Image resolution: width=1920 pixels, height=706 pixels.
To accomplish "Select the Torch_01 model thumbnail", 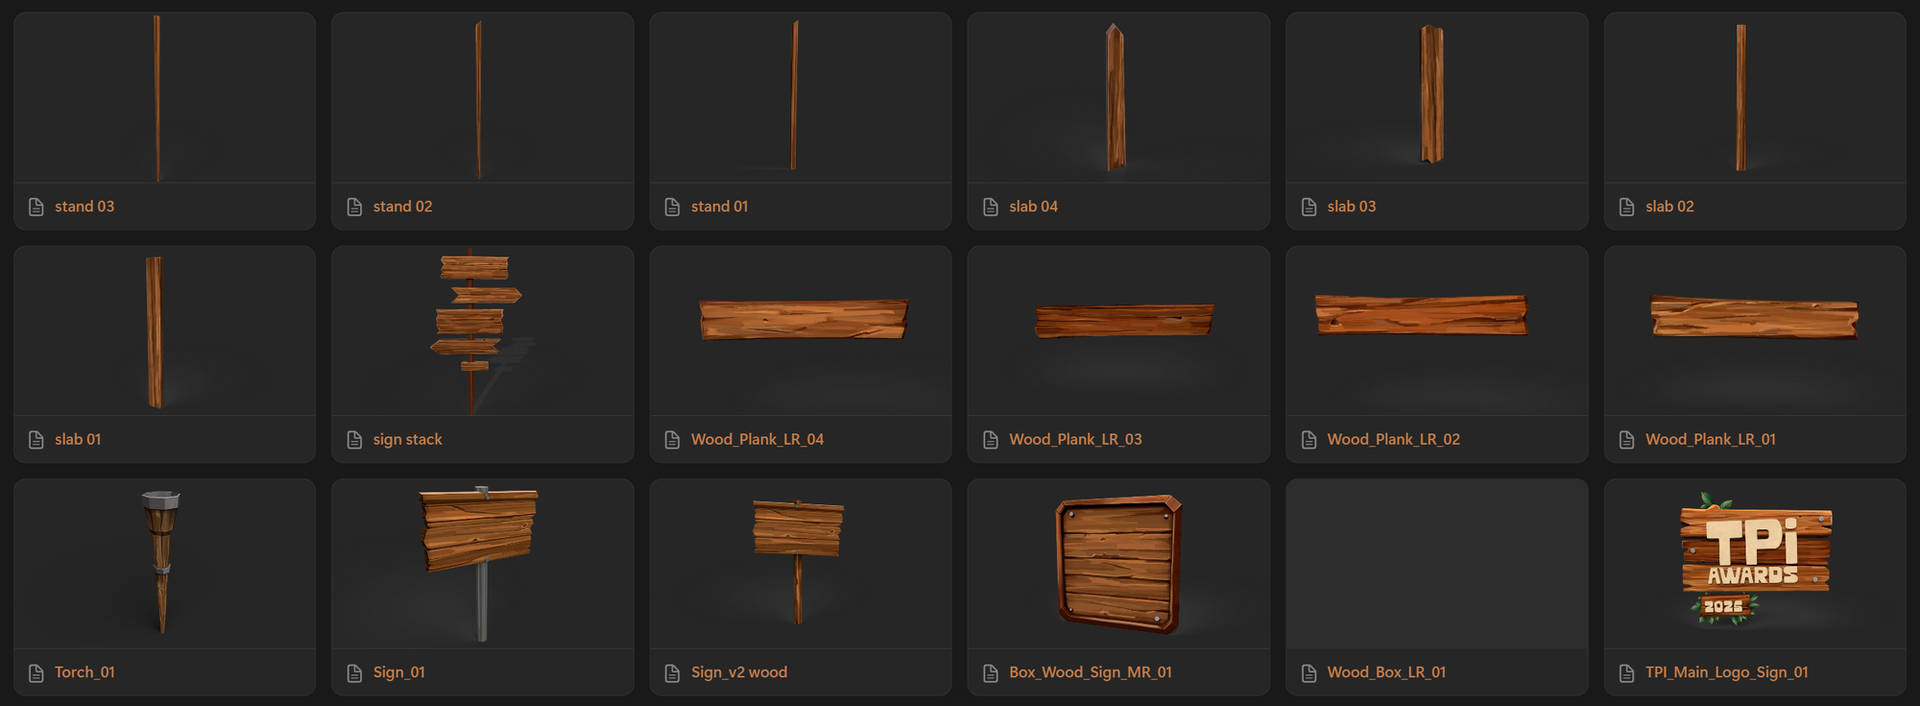I will (164, 564).
